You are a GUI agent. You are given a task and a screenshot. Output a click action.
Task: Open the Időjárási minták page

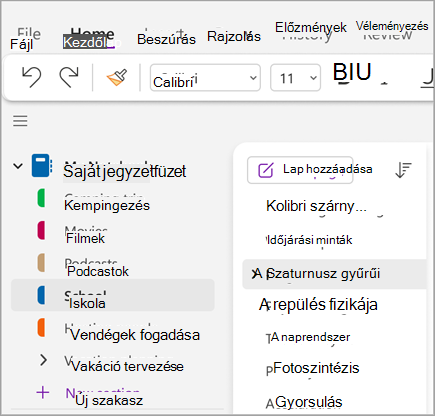pyautogui.click(x=310, y=240)
